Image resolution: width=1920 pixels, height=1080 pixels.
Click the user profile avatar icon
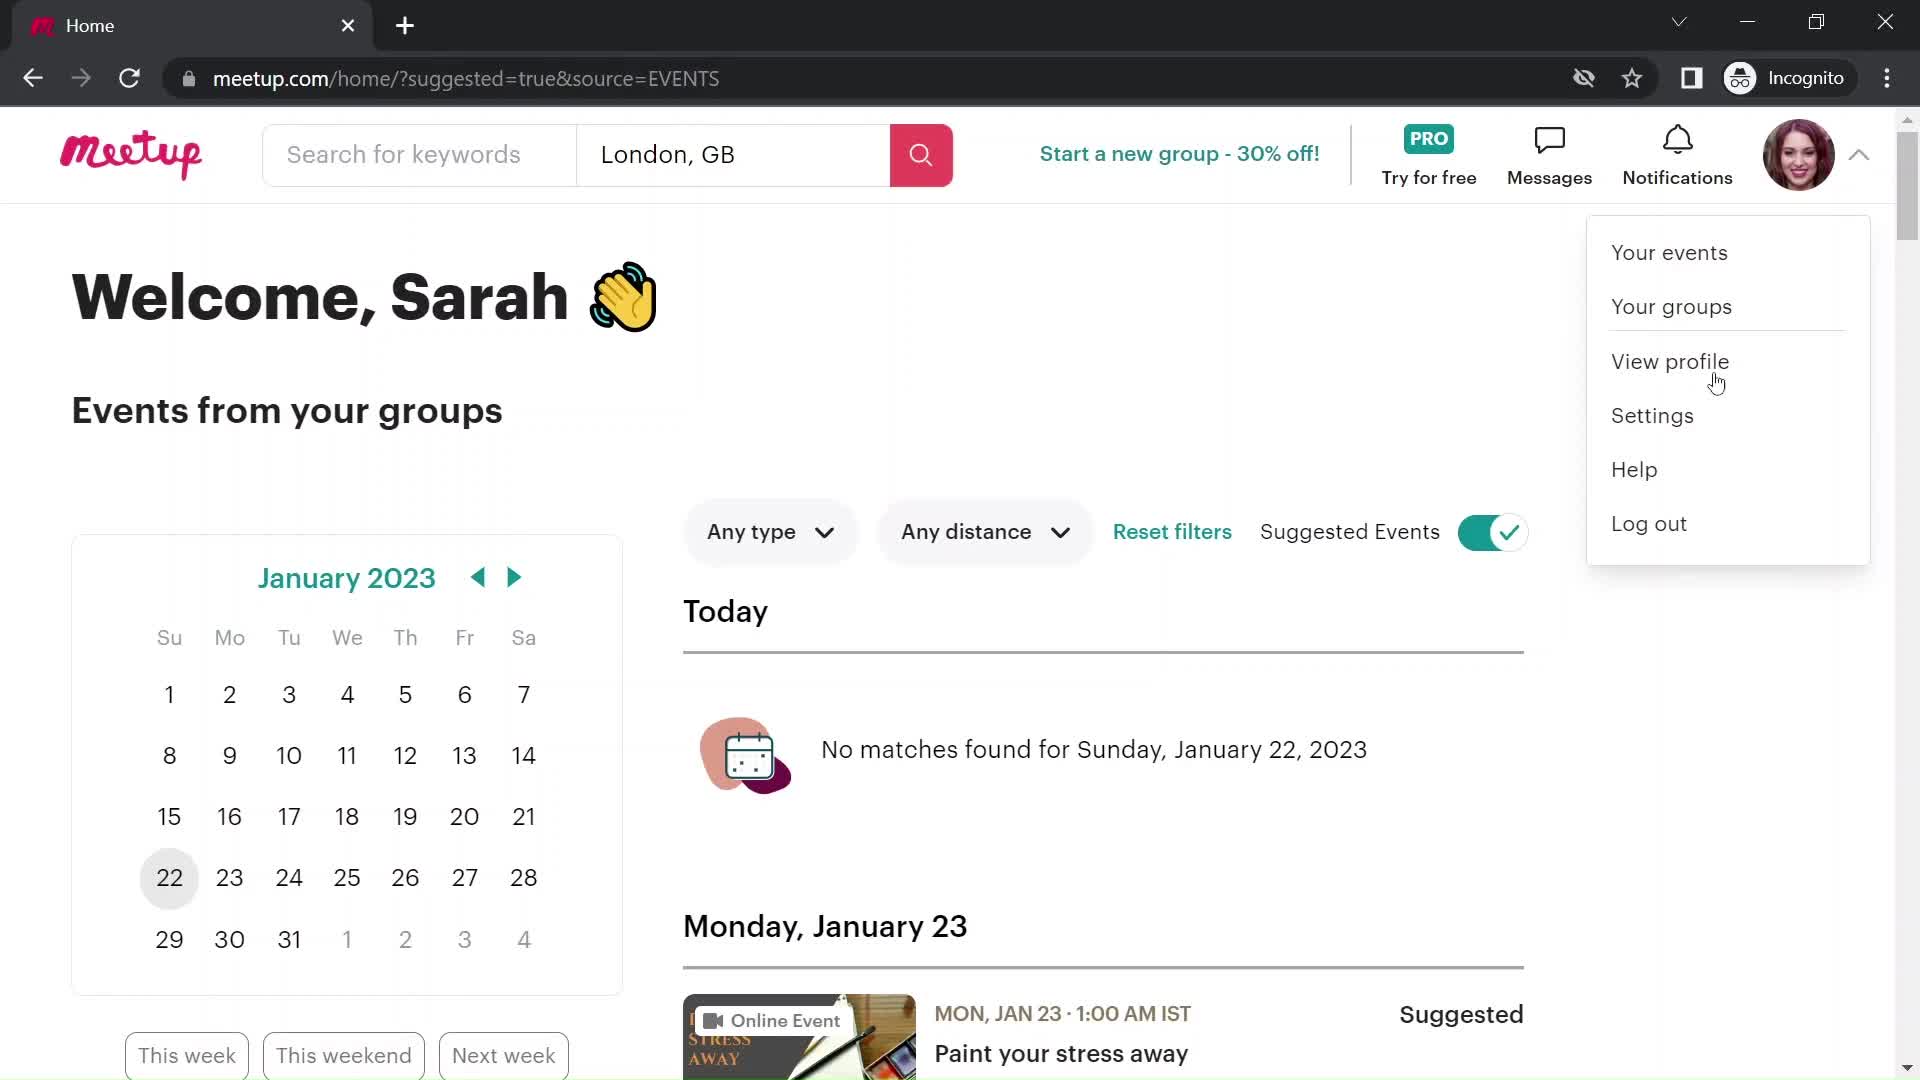click(x=1799, y=154)
